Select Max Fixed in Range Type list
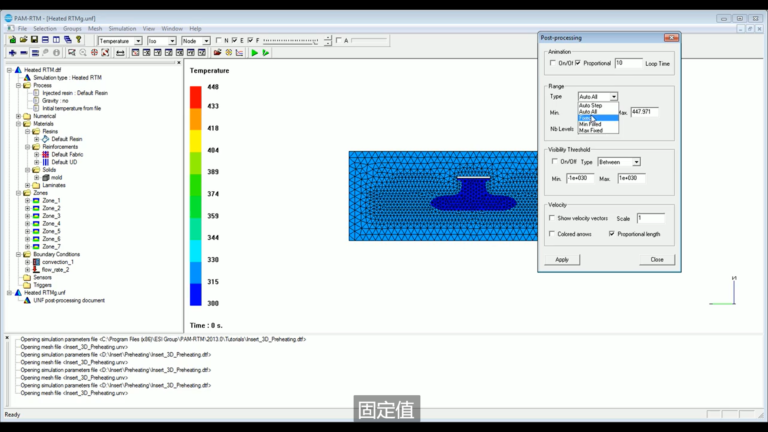 tap(598, 130)
